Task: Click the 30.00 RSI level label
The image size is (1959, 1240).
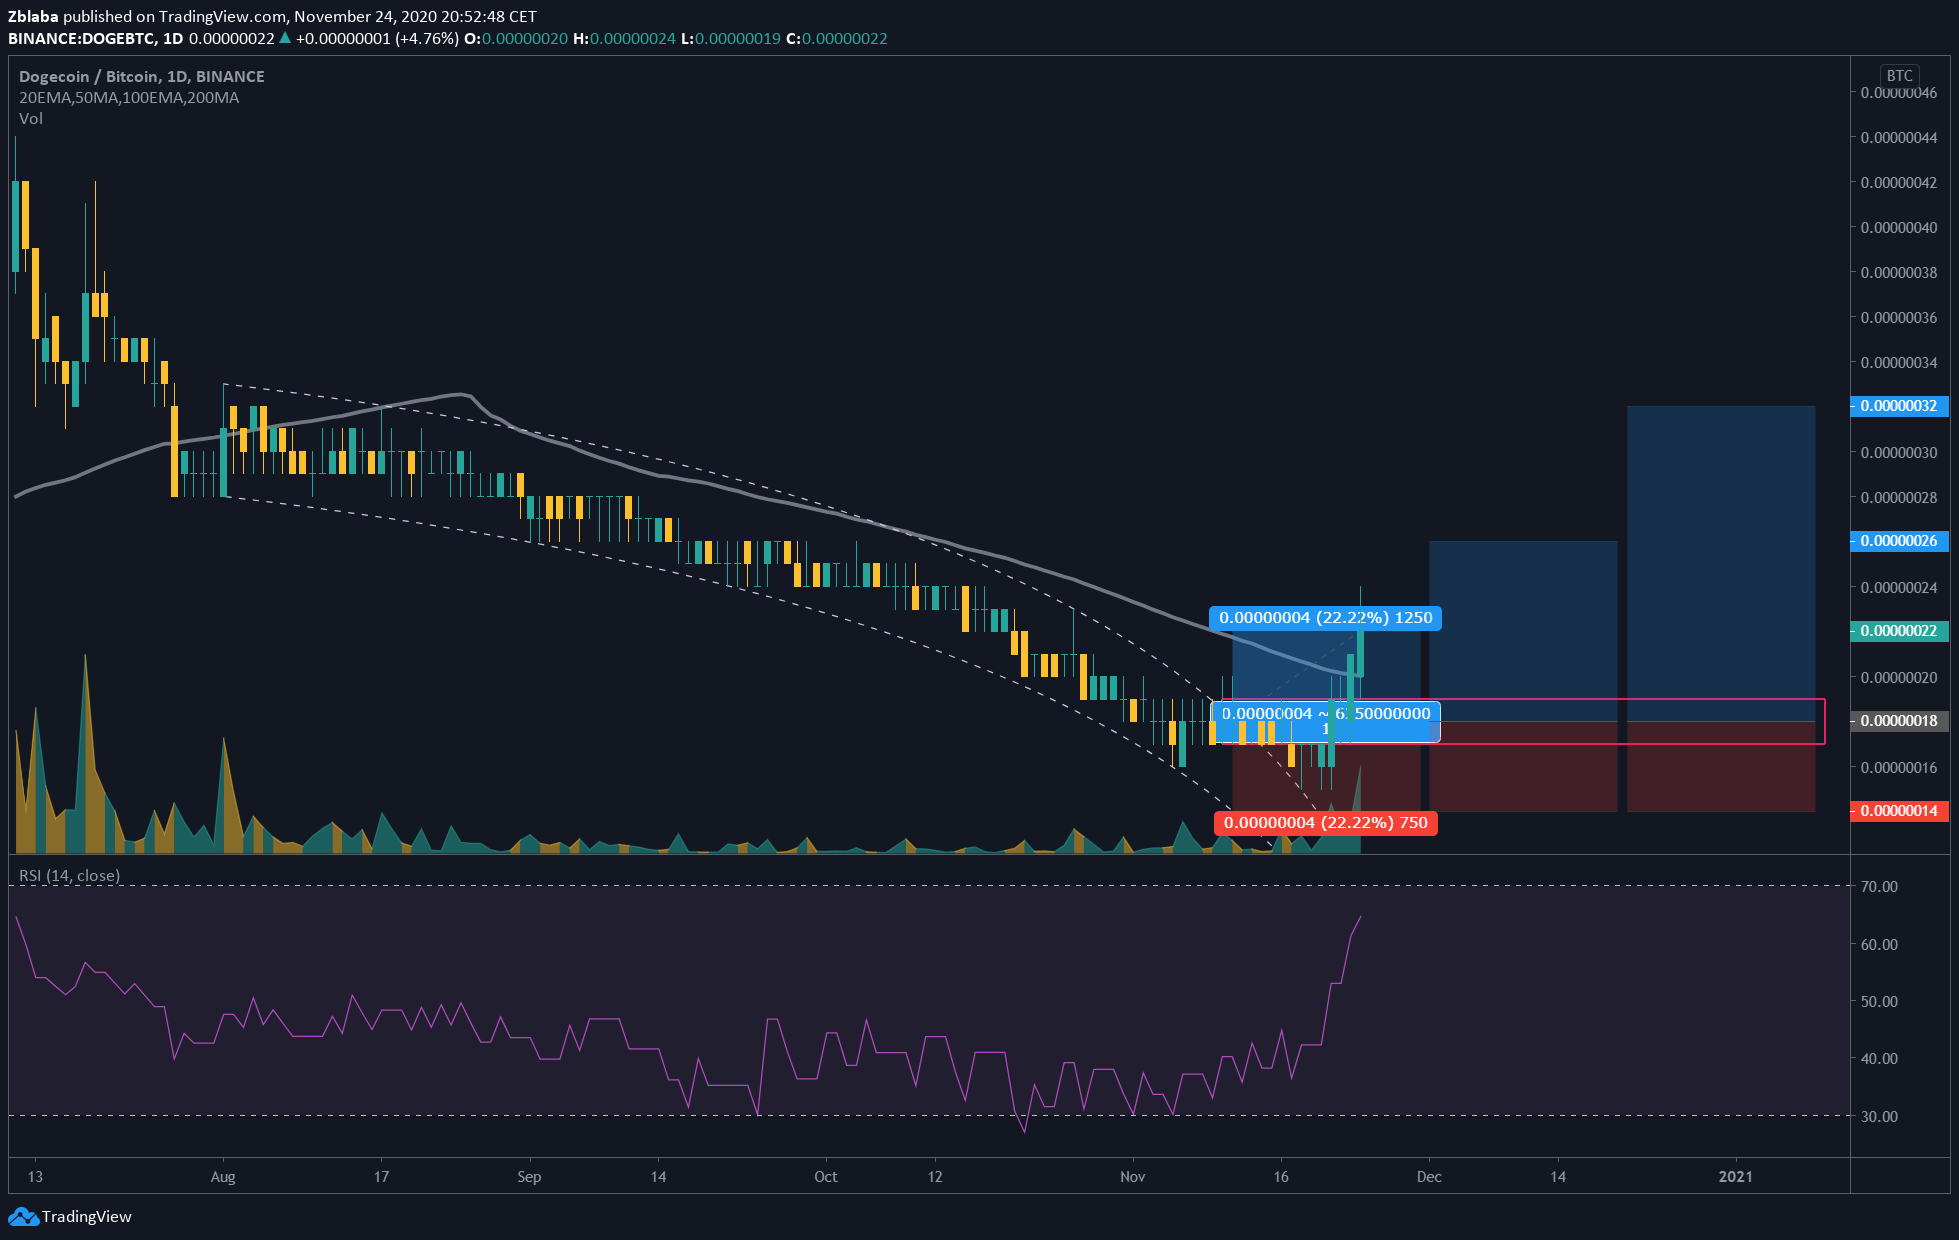Action: pos(1879,1116)
